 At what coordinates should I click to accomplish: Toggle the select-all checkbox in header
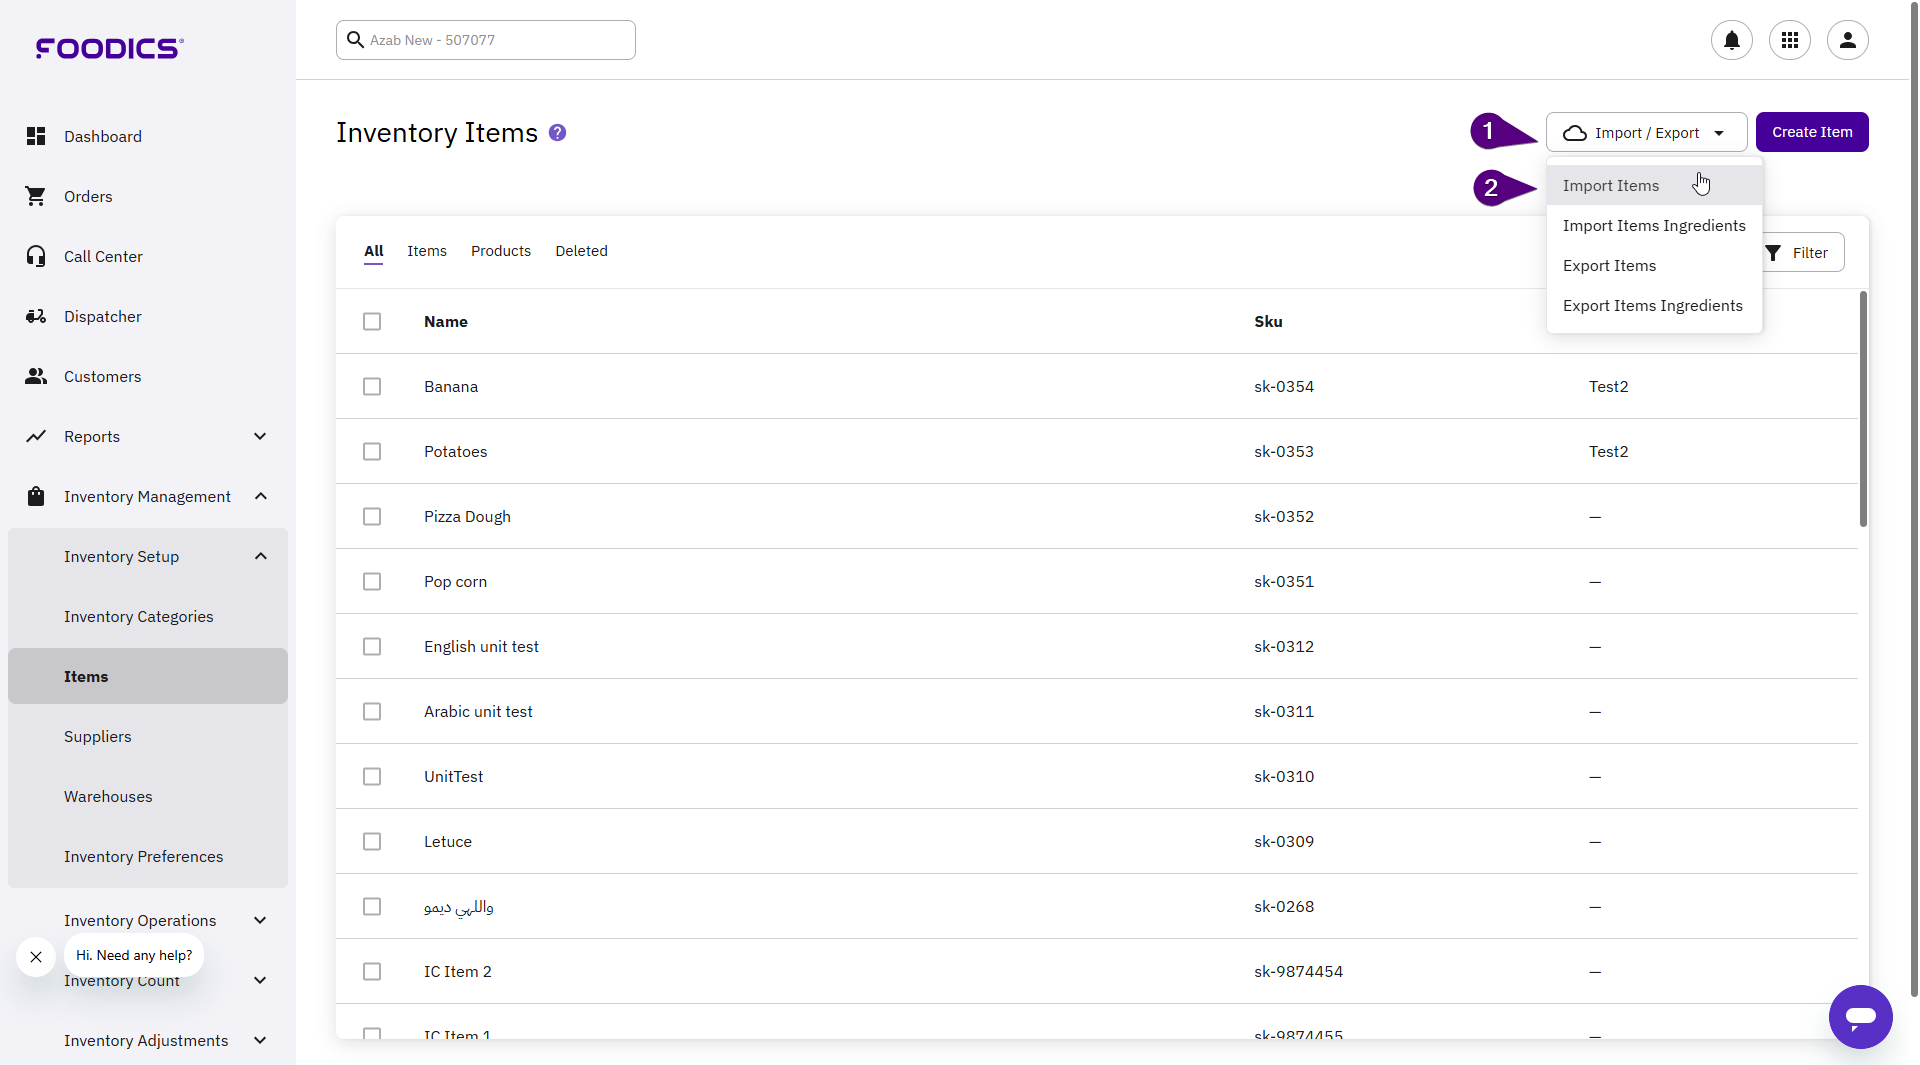(372, 322)
